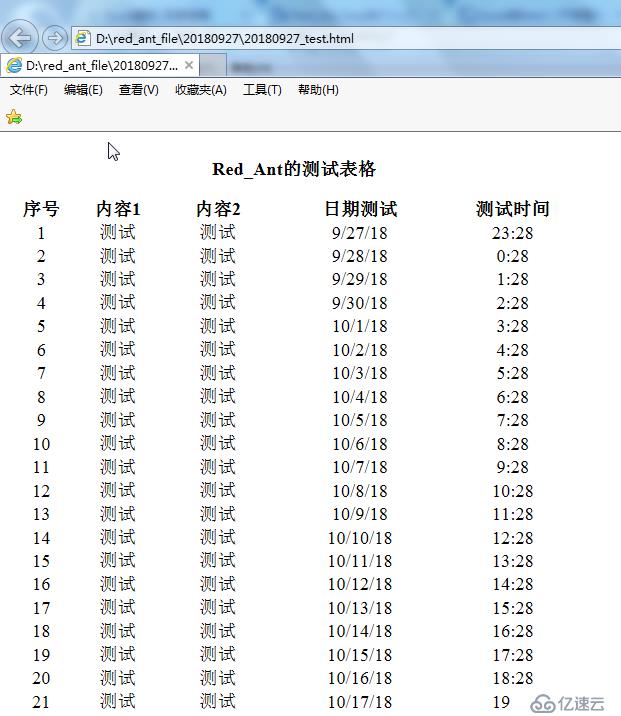This screenshot has height=716, width=621.
Task: Click the date cell 10/12/18
Action: point(360,584)
